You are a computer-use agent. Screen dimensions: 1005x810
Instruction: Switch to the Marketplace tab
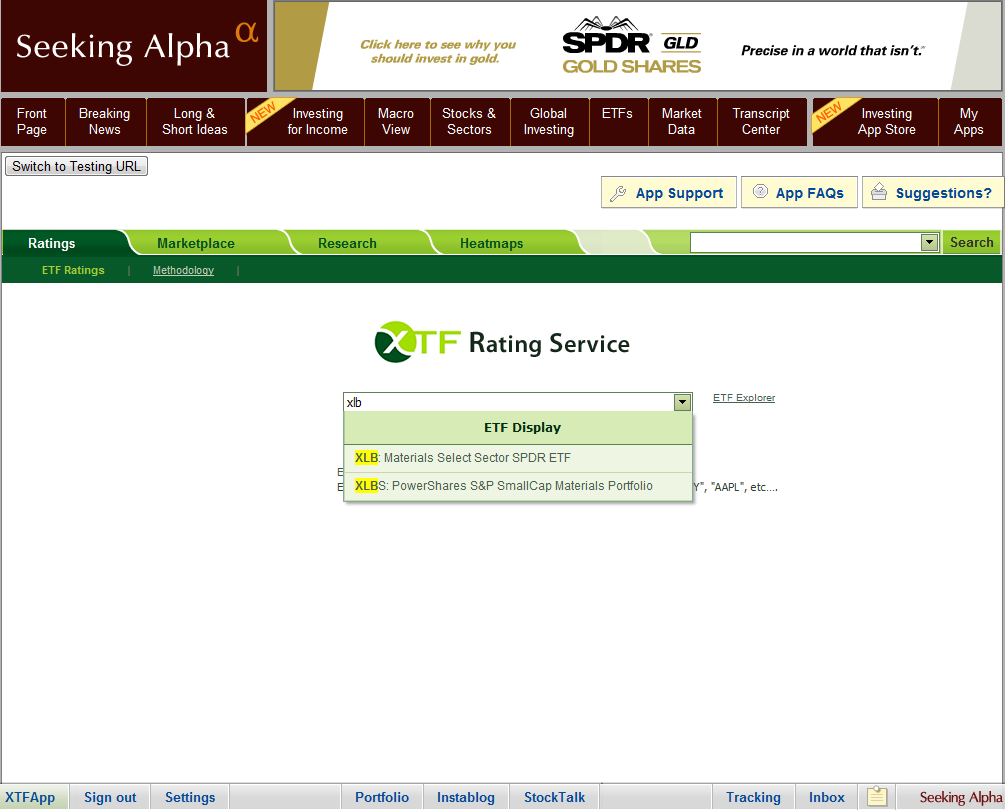[196, 243]
